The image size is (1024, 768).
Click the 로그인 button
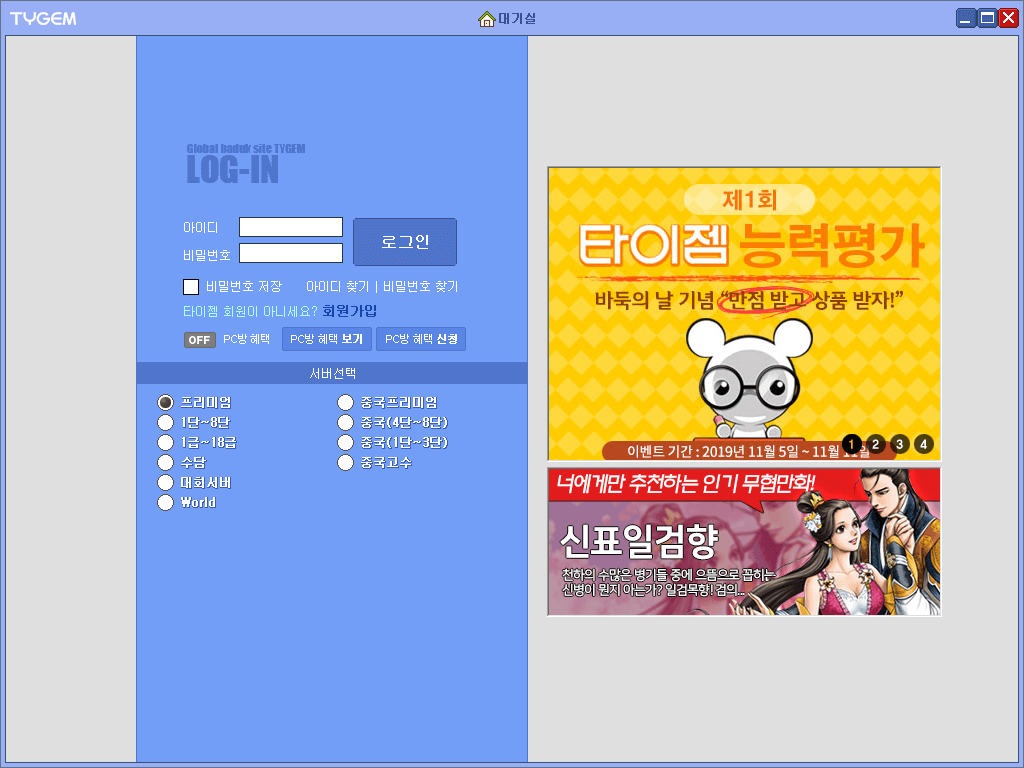(405, 242)
